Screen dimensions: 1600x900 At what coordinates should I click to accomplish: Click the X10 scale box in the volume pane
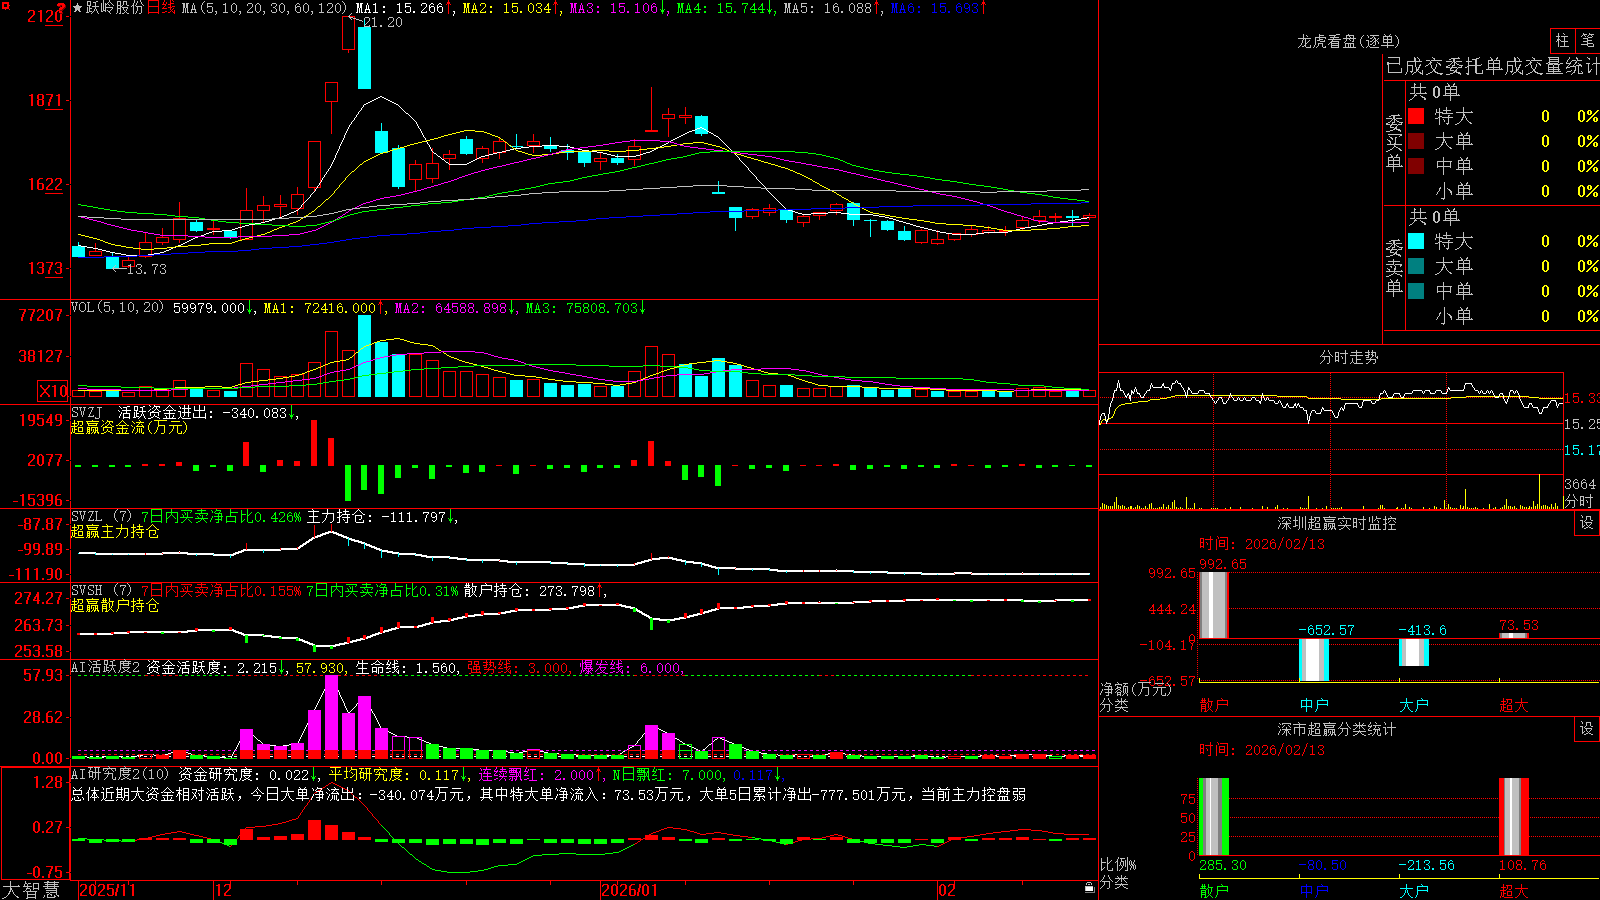point(53,391)
